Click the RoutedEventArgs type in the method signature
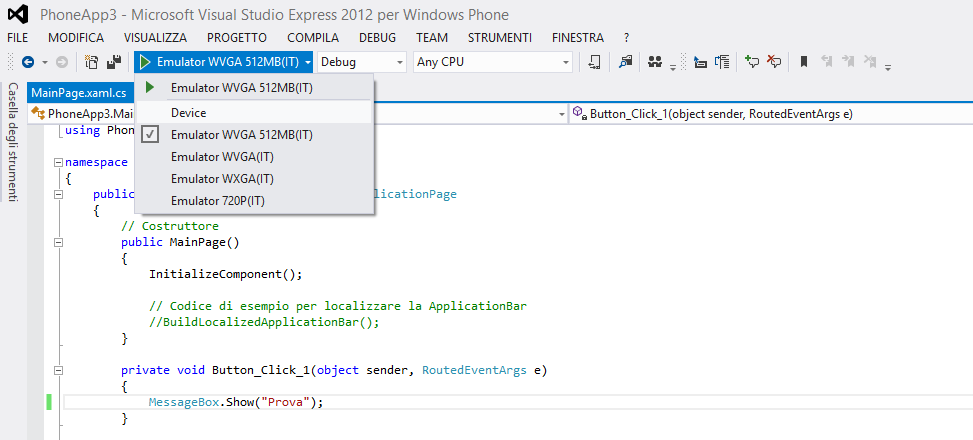The width and height of the screenshot is (973, 440). 474,370
